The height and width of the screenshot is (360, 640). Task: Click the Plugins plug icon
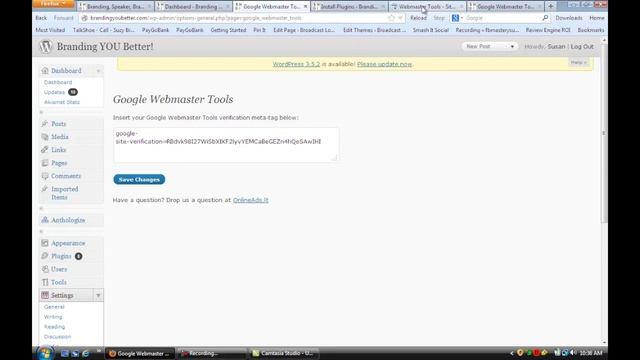tap(45, 256)
